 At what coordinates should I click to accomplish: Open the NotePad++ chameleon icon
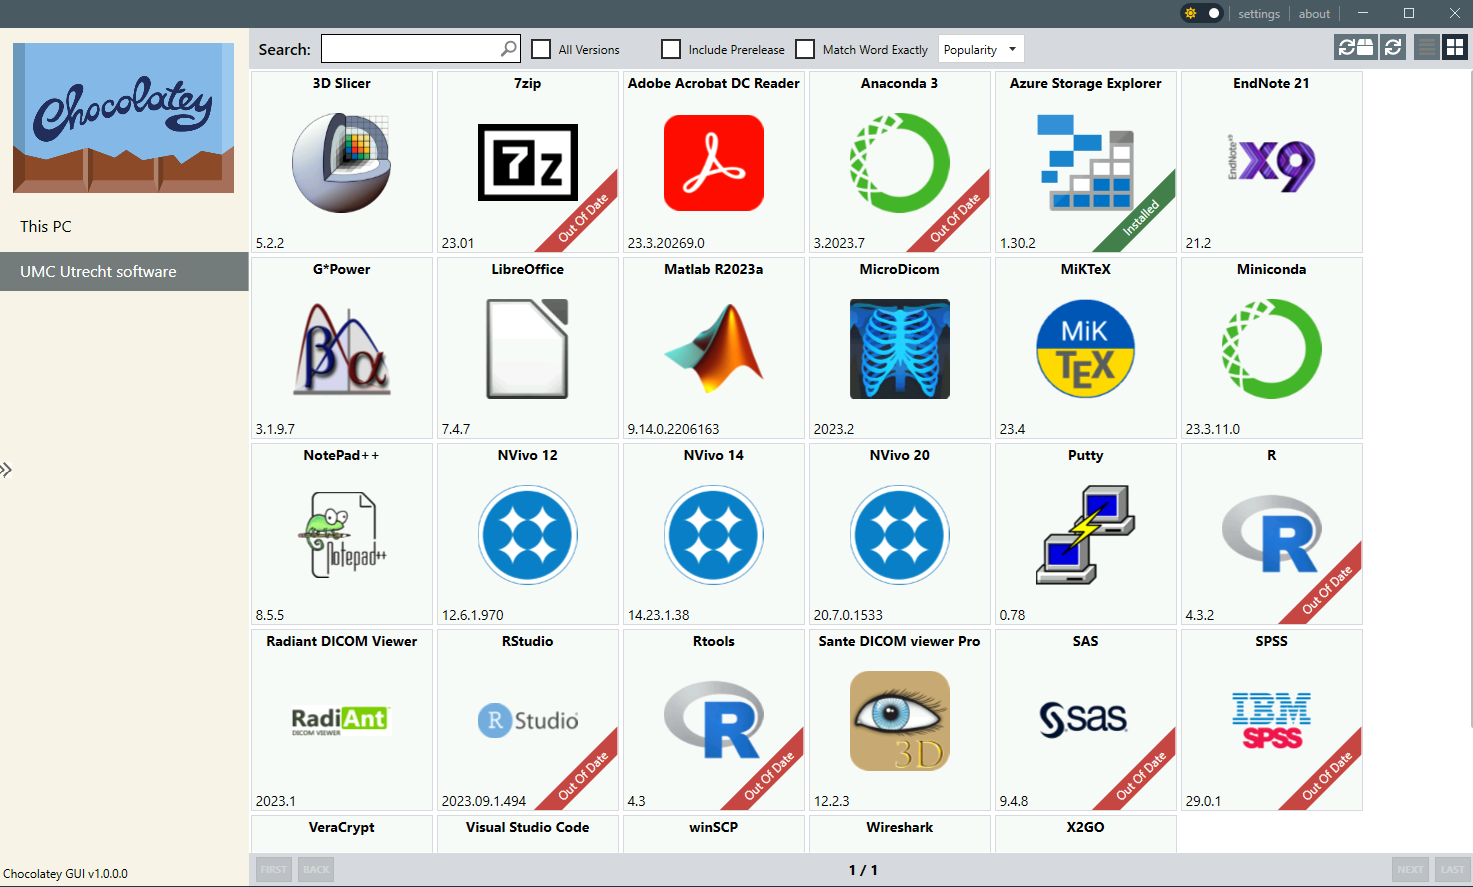pyautogui.click(x=342, y=535)
